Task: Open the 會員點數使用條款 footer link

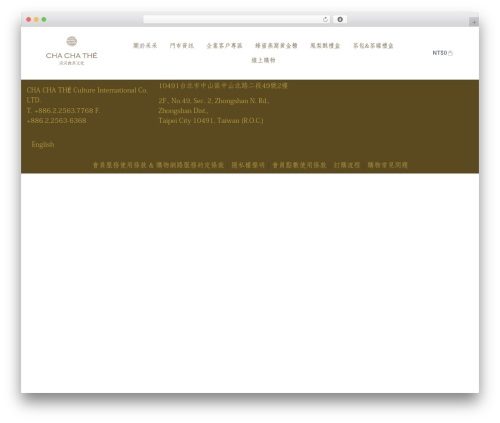Action: [x=299, y=165]
